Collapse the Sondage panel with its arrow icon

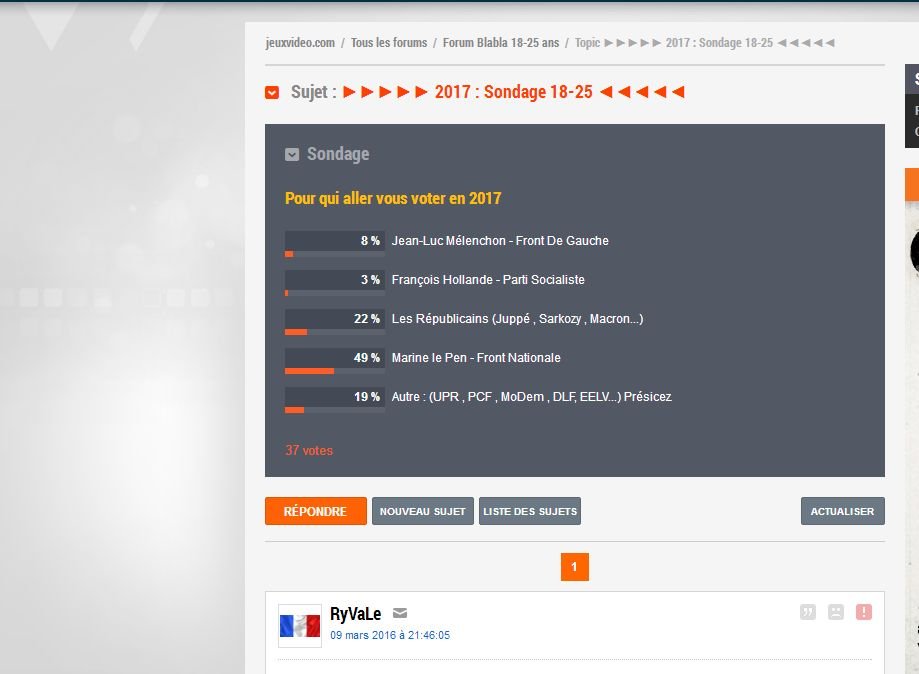coord(292,154)
